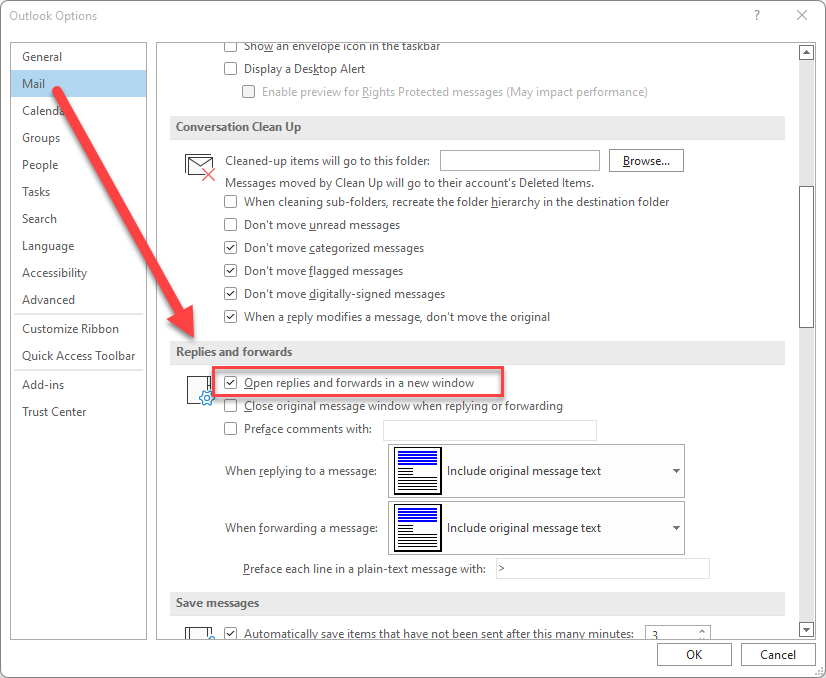
Task: Click the forward message layout preview icon
Action: click(x=418, y=528)
